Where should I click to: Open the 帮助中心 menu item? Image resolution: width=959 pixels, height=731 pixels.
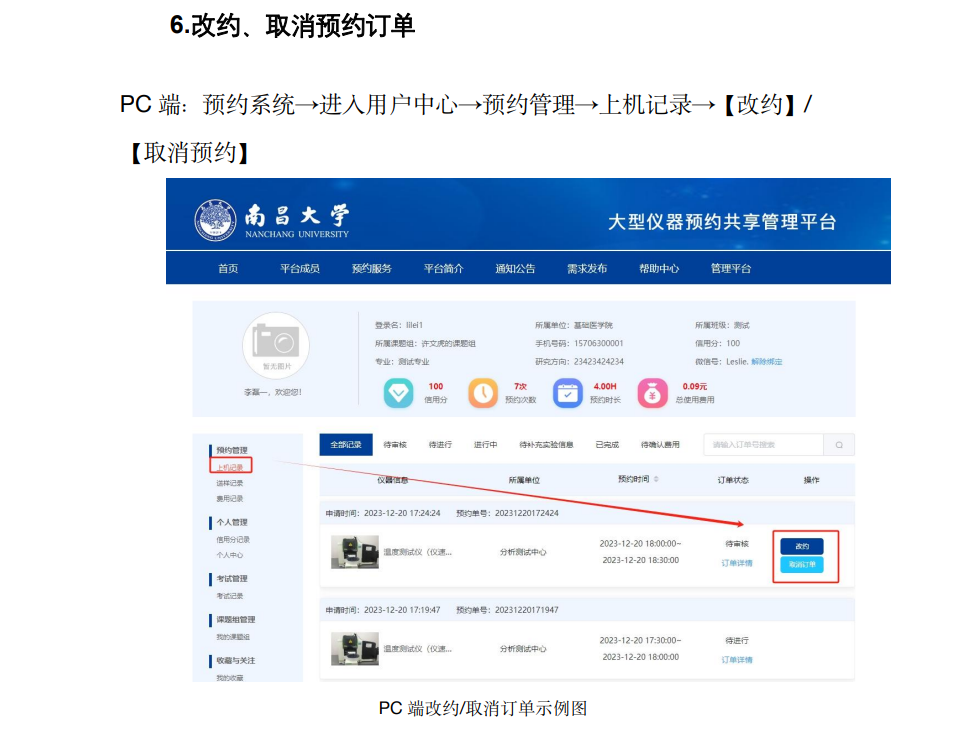tap(659, 269)
